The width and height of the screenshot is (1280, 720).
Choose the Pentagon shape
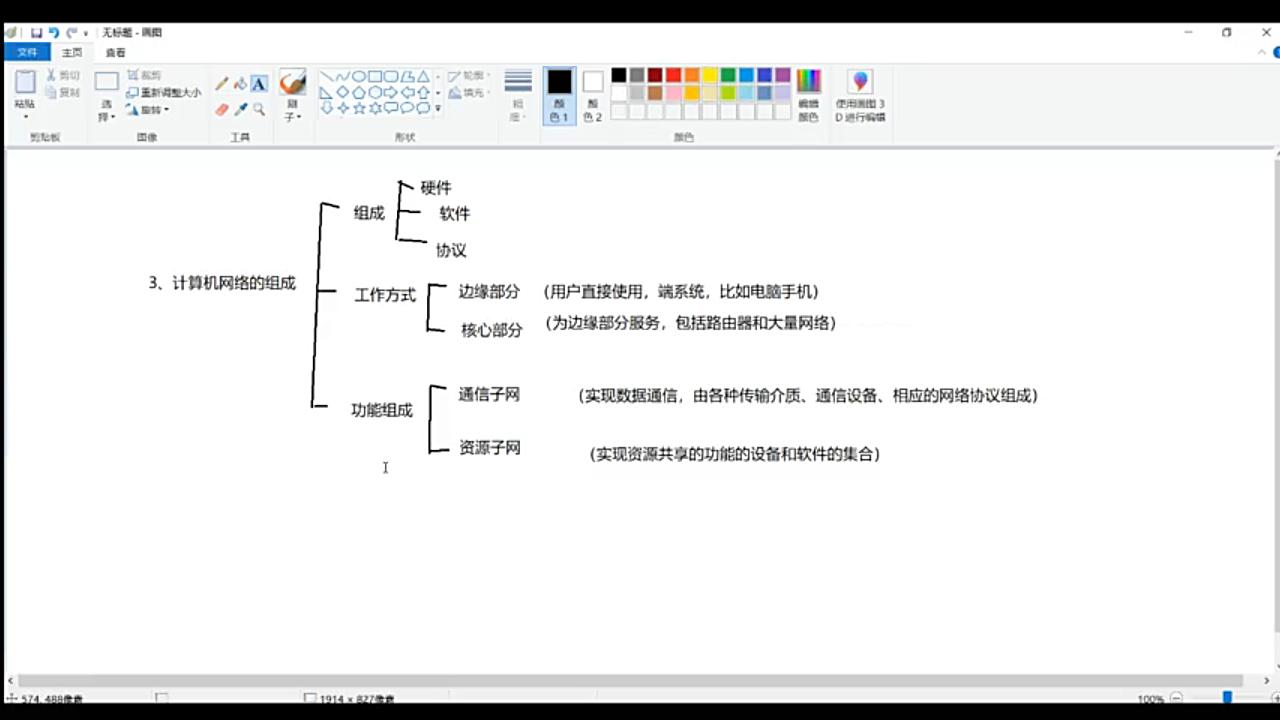[358, 92]
